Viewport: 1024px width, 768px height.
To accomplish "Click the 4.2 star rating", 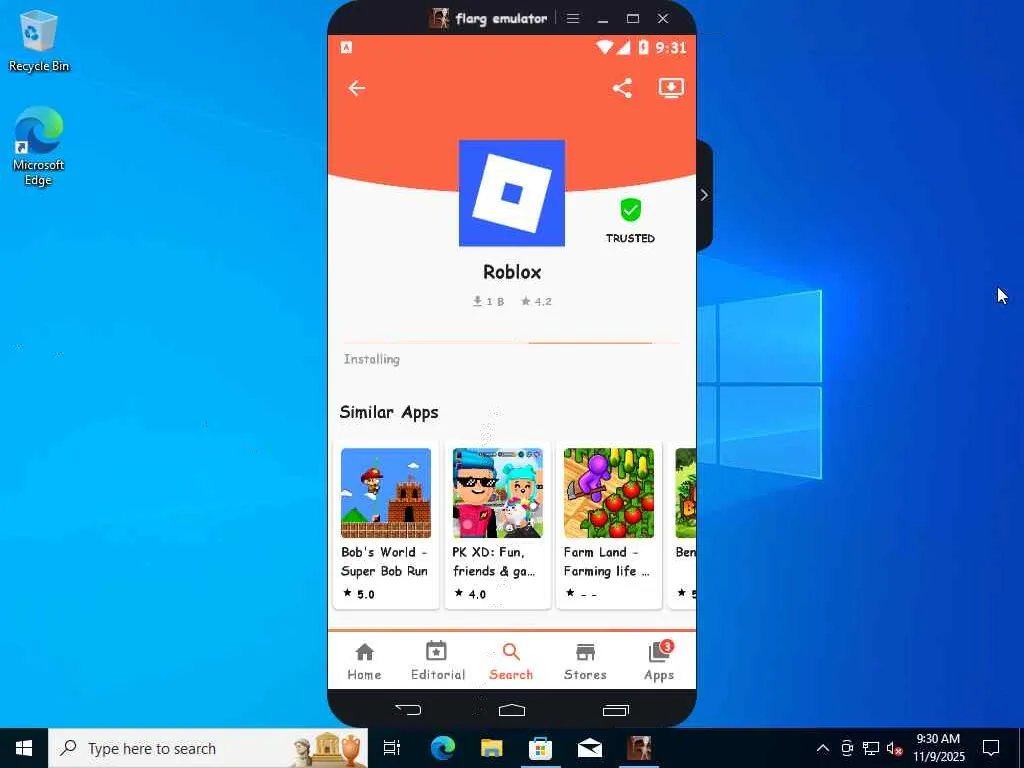I will (x=536, y=301).
